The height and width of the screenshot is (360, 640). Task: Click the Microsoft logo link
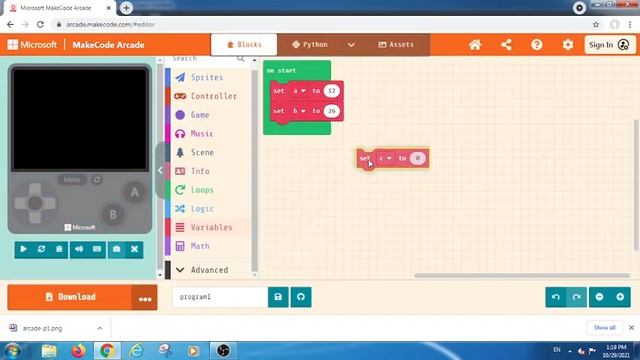click(32, 44)
